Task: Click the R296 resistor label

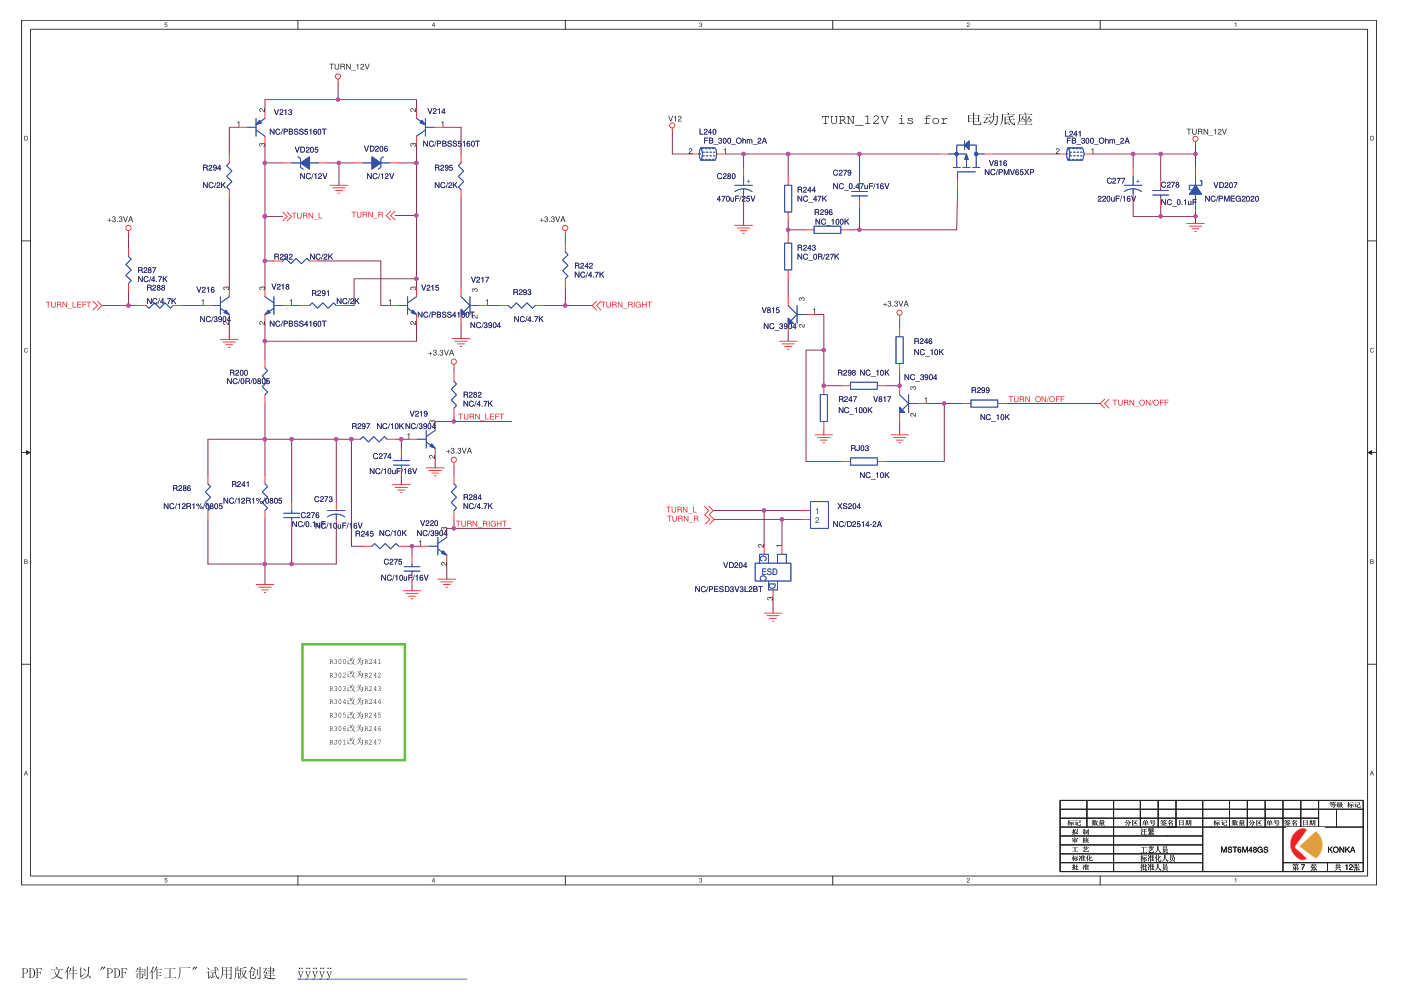Action: (823, 212)
